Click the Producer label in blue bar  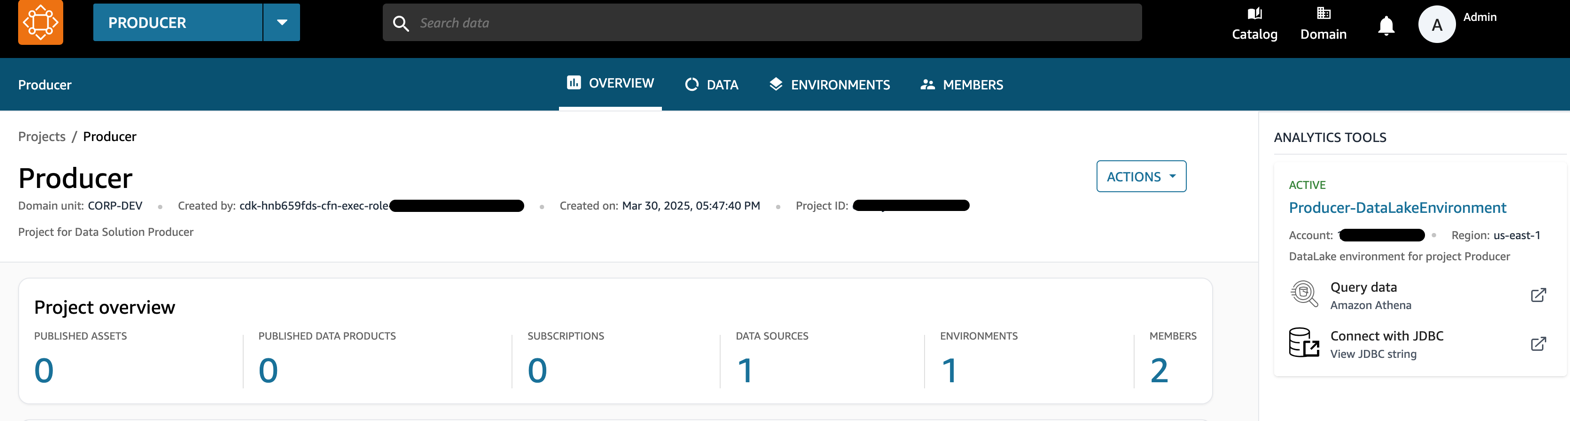[x=45, y=85]
